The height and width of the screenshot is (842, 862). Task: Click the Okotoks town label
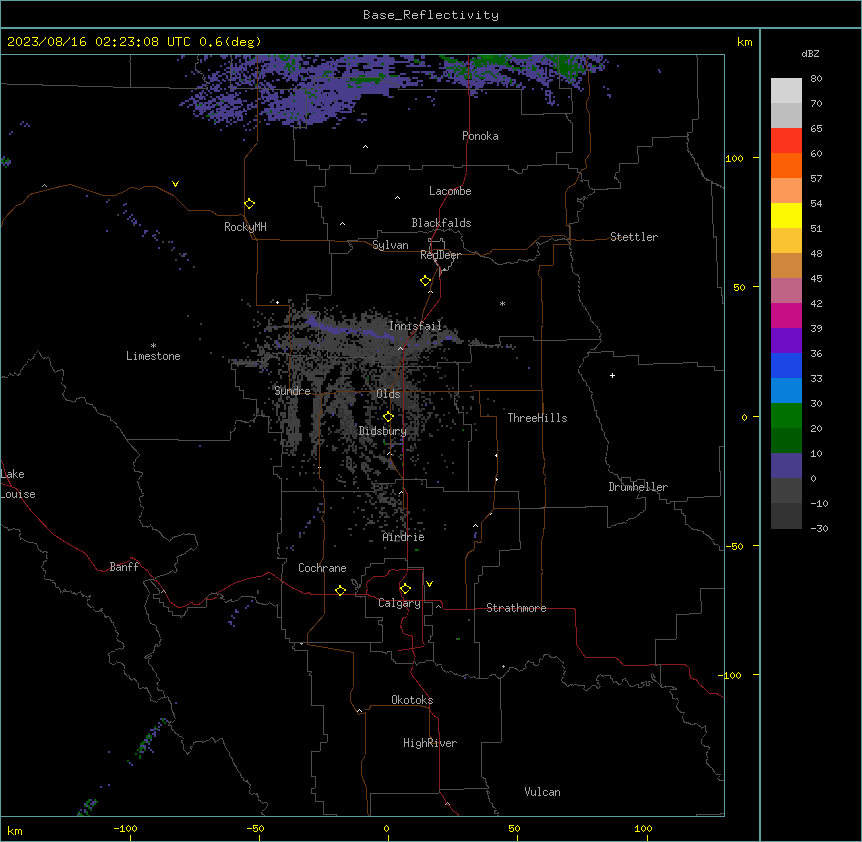pyautogui.click(x=412, y=700)
